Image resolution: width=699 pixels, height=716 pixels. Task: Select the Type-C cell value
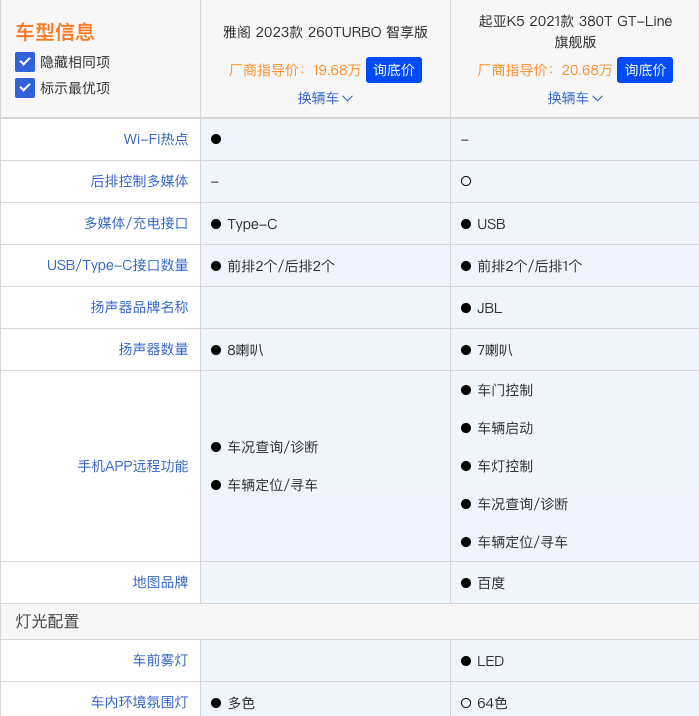click(252, 224)
